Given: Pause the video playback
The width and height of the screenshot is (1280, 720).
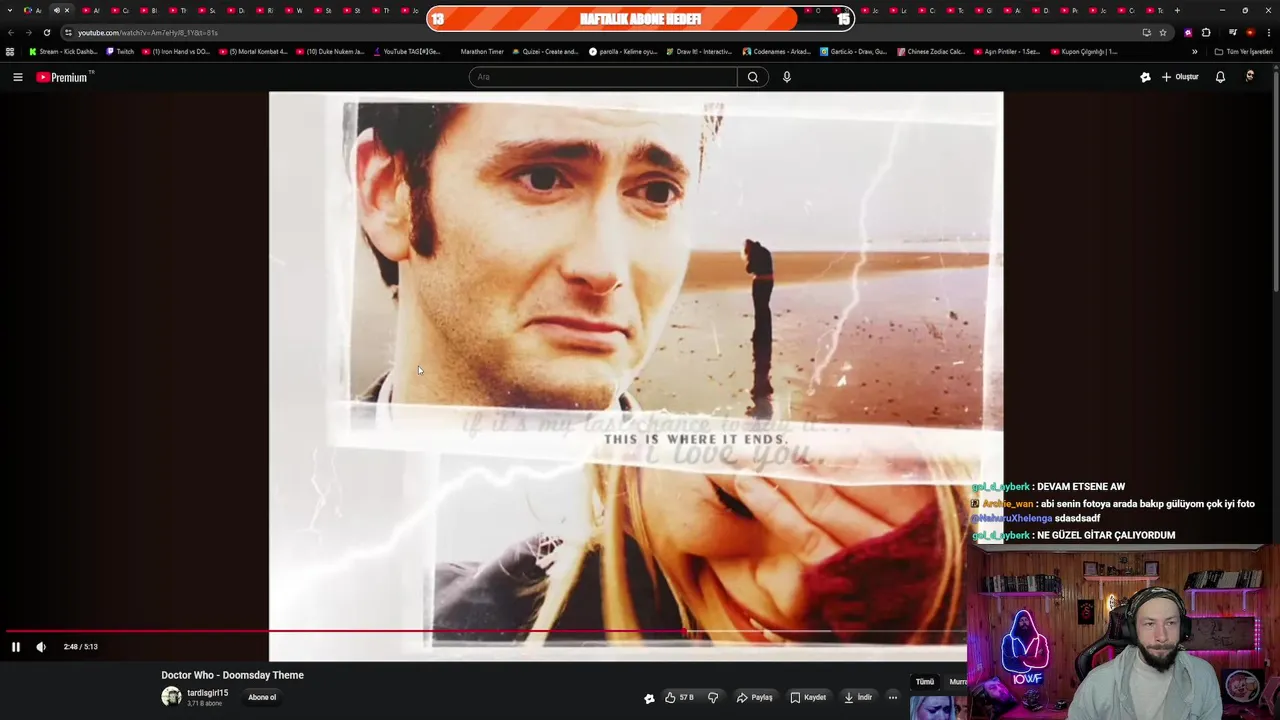Looking at the screenshot, I should tap(15, 647).
